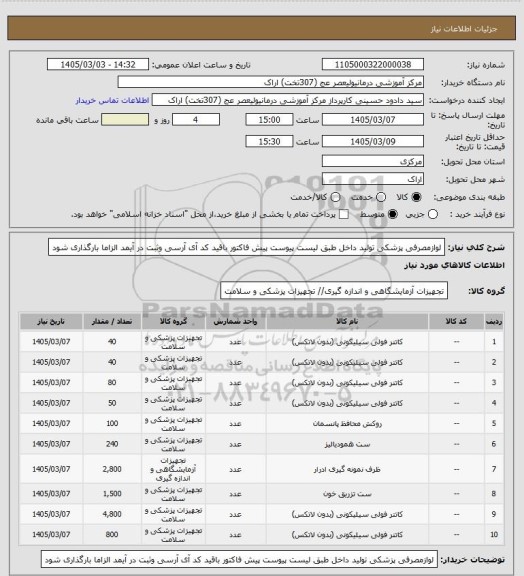Click the جزئیات اطلاعات نیاز header title
This screenshot has width=524, height=576.
pos(464,29)
